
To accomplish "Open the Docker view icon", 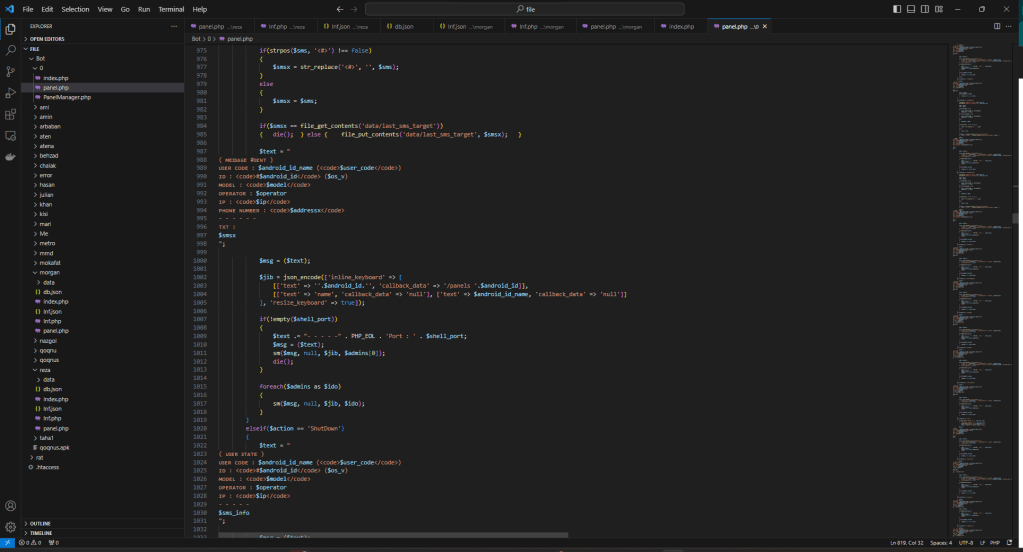I will click(10, 157).
